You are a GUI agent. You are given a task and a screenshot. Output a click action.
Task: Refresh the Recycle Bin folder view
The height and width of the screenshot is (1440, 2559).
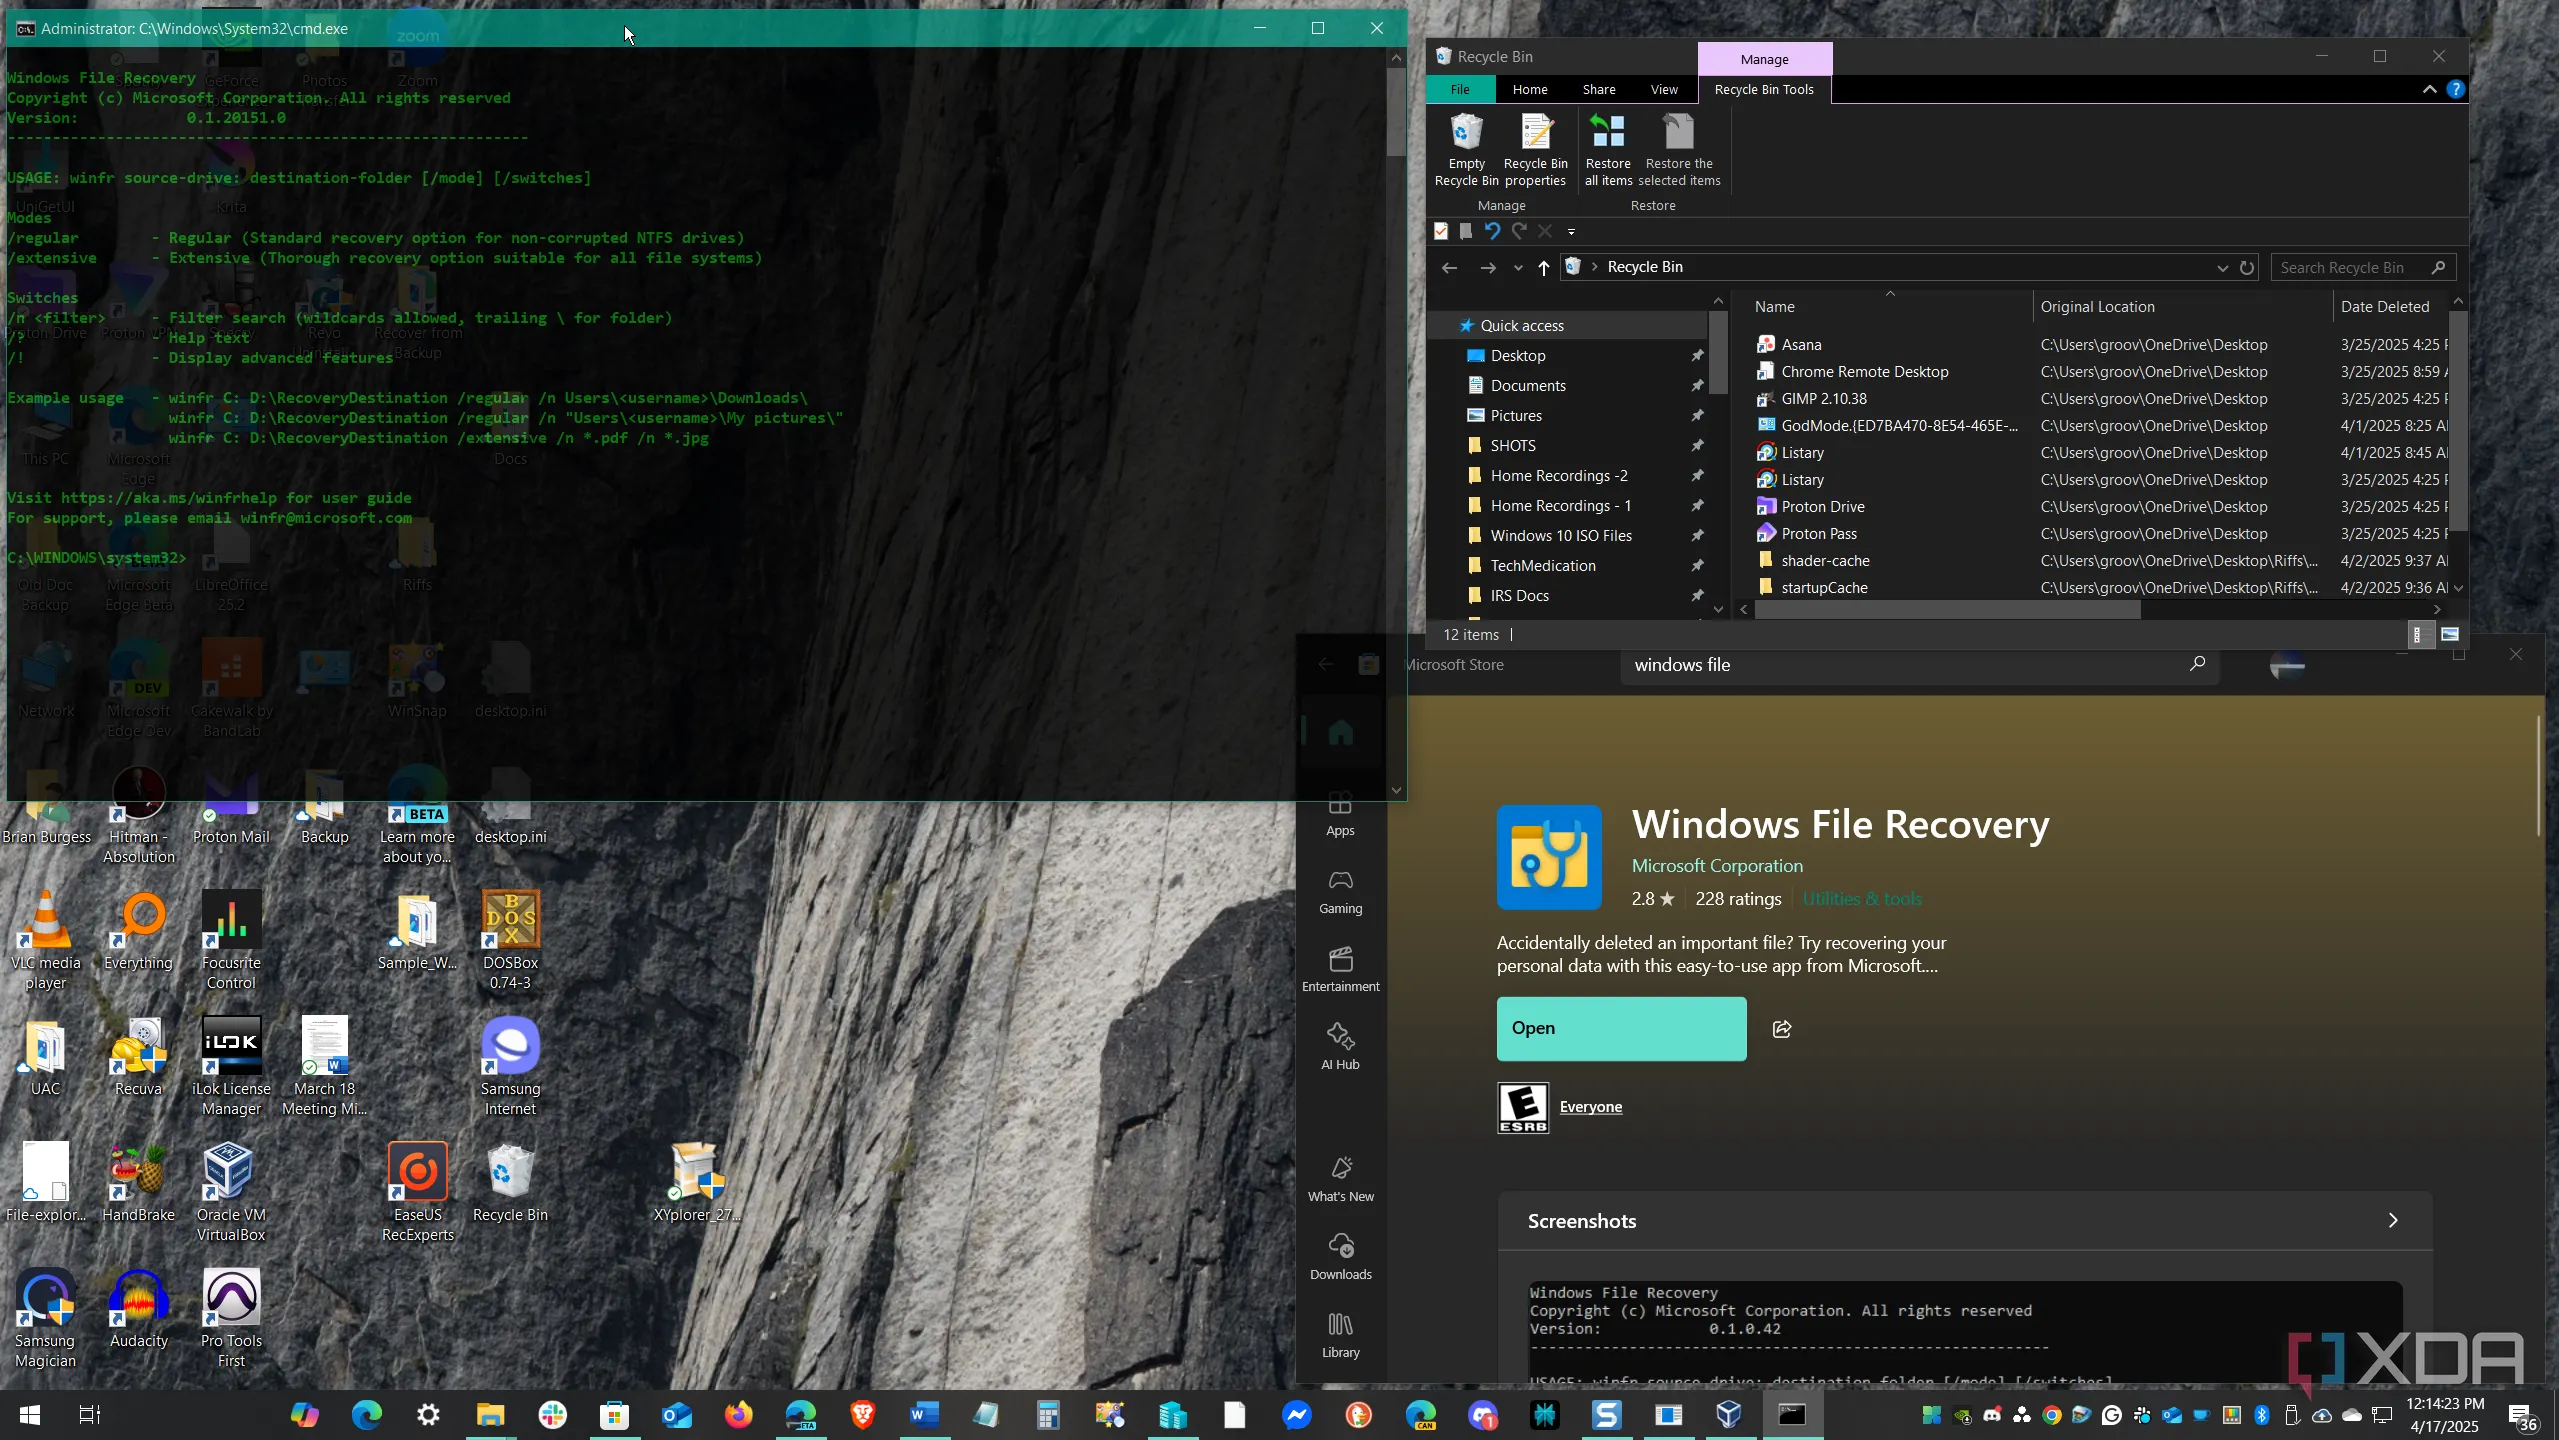pos(2247,267)
